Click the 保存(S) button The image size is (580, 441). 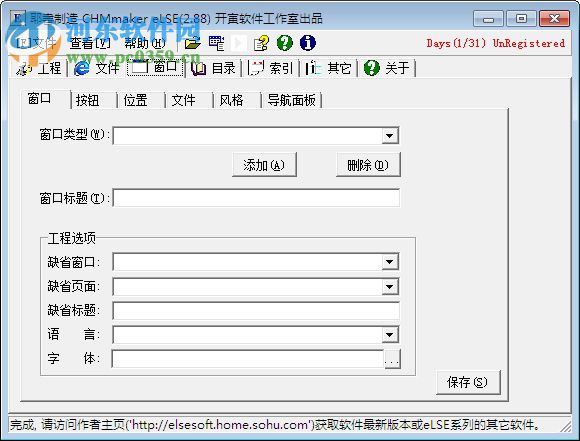pos(468,382)
